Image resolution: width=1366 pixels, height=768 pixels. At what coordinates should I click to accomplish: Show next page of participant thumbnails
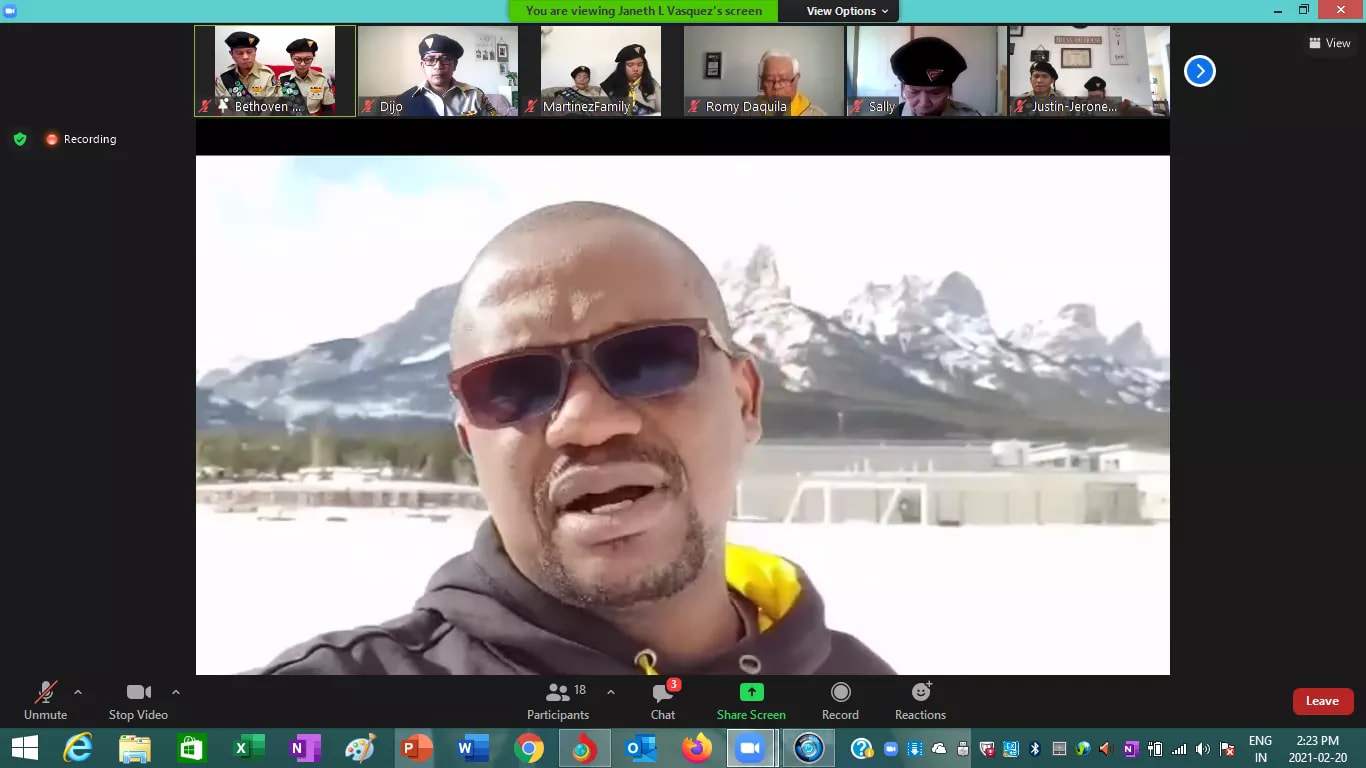point(1199,71)
